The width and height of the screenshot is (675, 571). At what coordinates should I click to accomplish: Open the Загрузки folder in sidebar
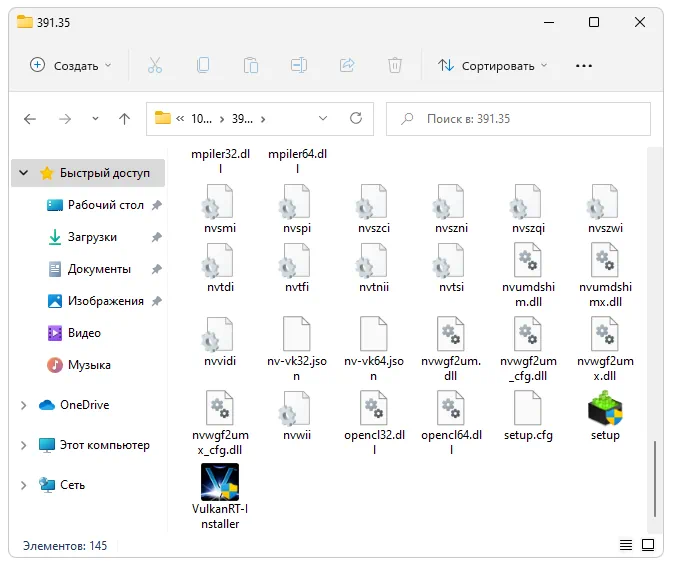click(92, 237)
